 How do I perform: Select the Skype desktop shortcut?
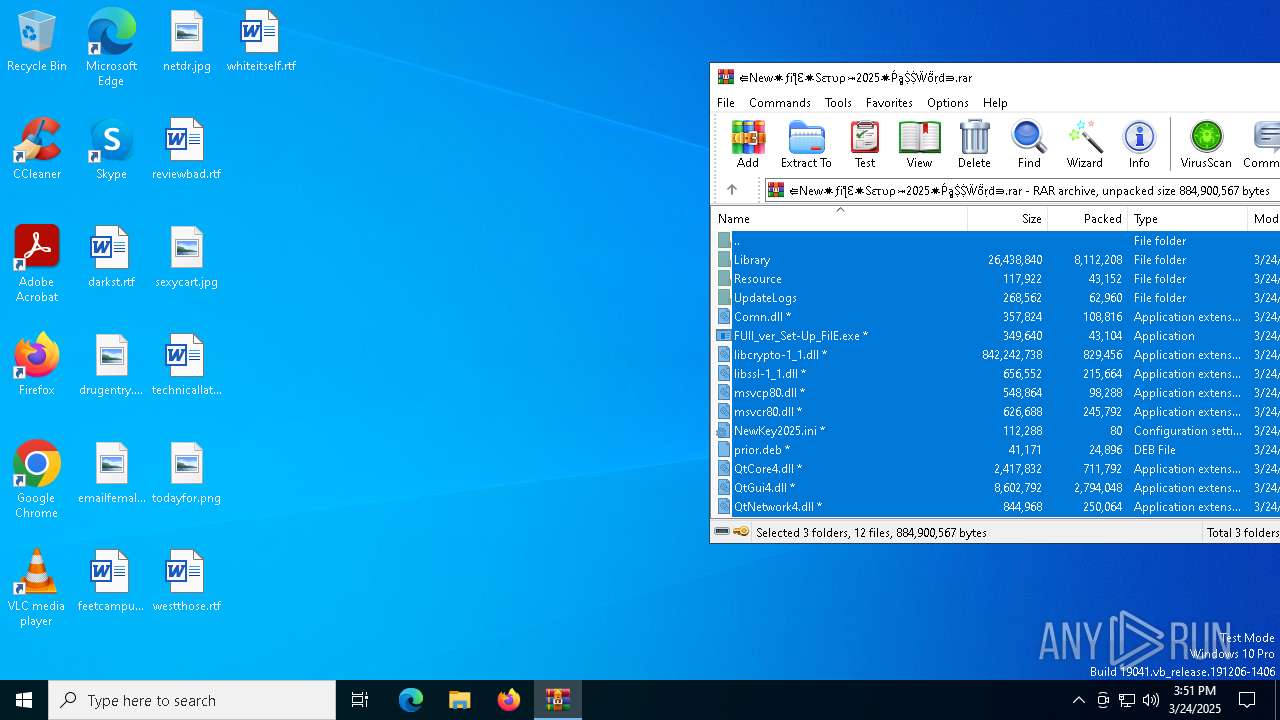coord(111,149)
